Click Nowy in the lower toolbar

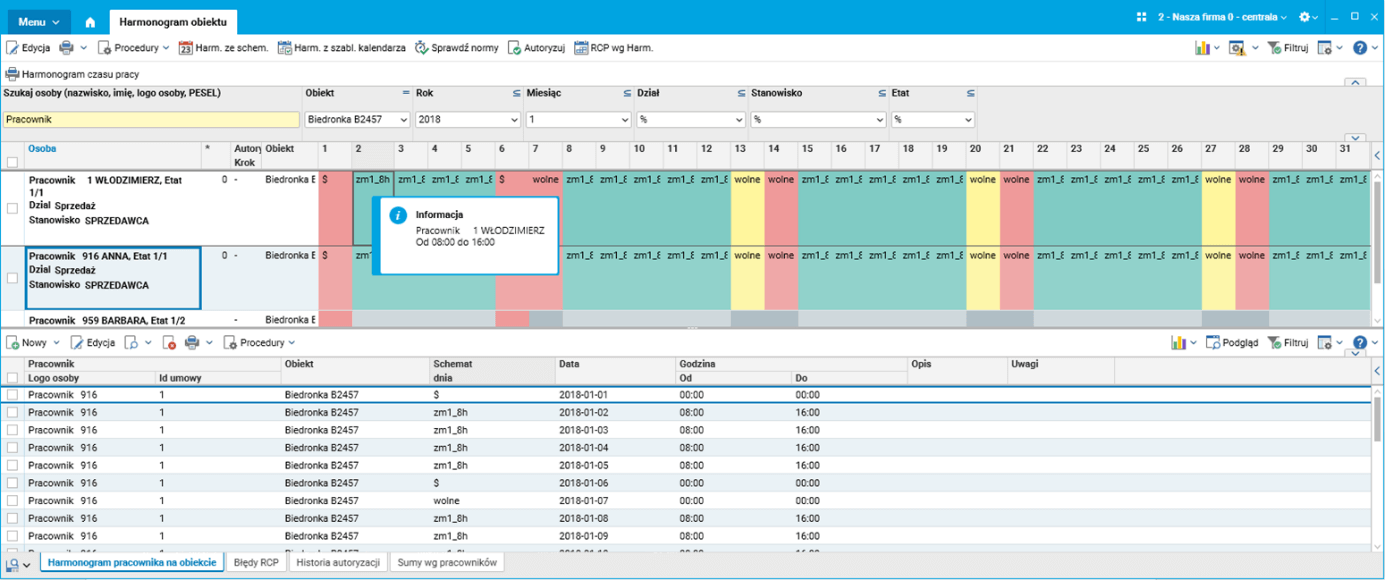click(27, 342)
